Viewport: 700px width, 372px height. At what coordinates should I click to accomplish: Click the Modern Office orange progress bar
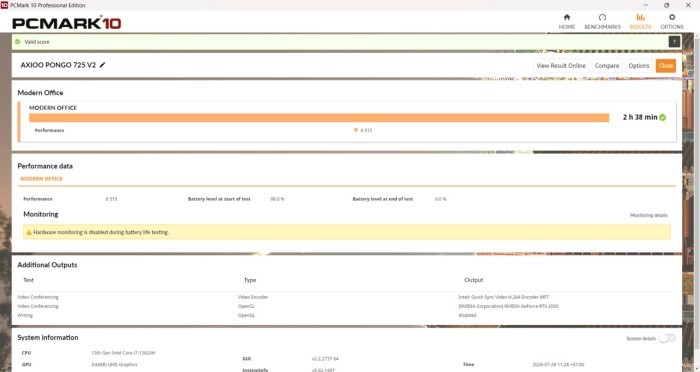(319, 117)
